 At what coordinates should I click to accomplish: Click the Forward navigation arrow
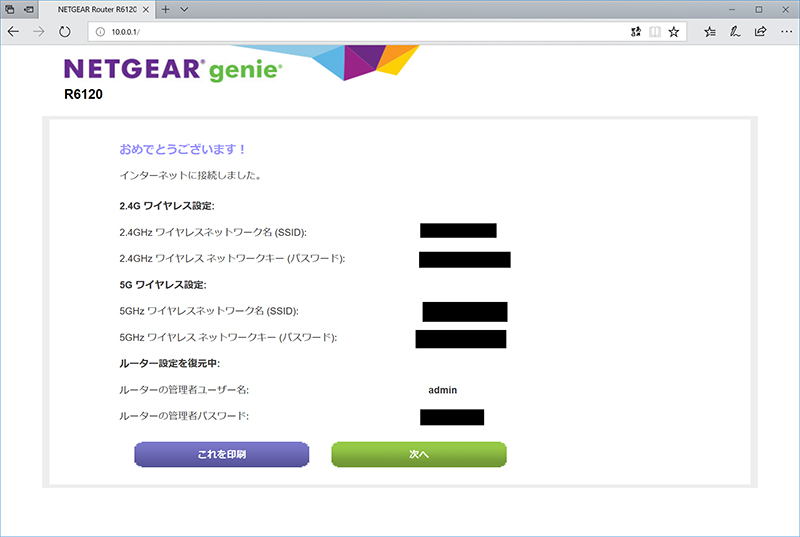(x=39, y=32)
